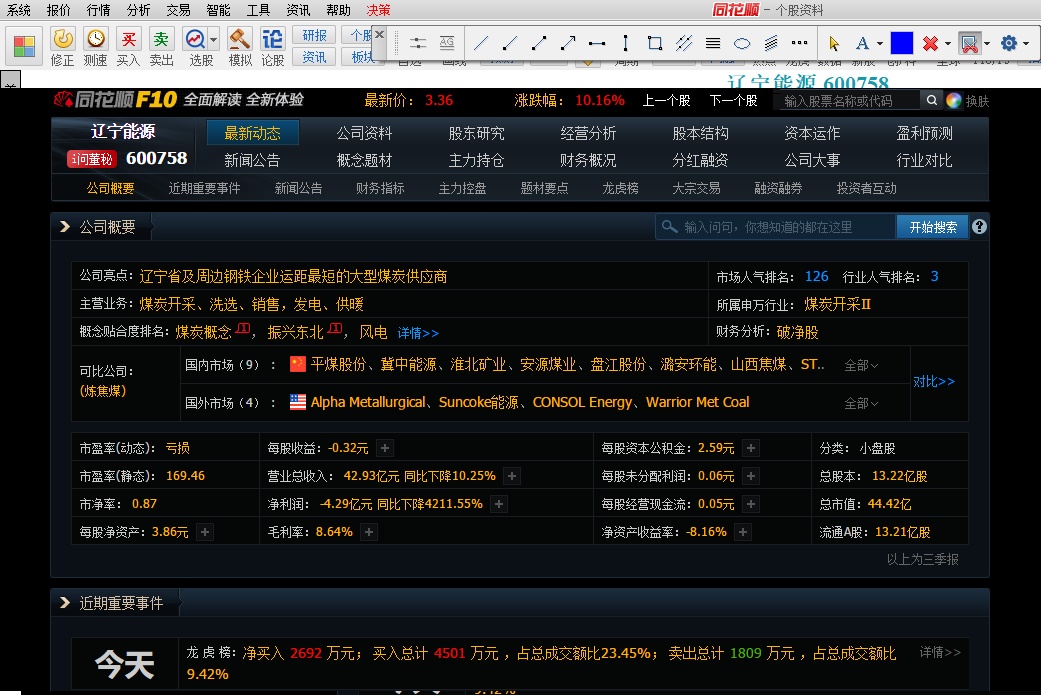Focus the stock name or code search field

coord(847,101)
